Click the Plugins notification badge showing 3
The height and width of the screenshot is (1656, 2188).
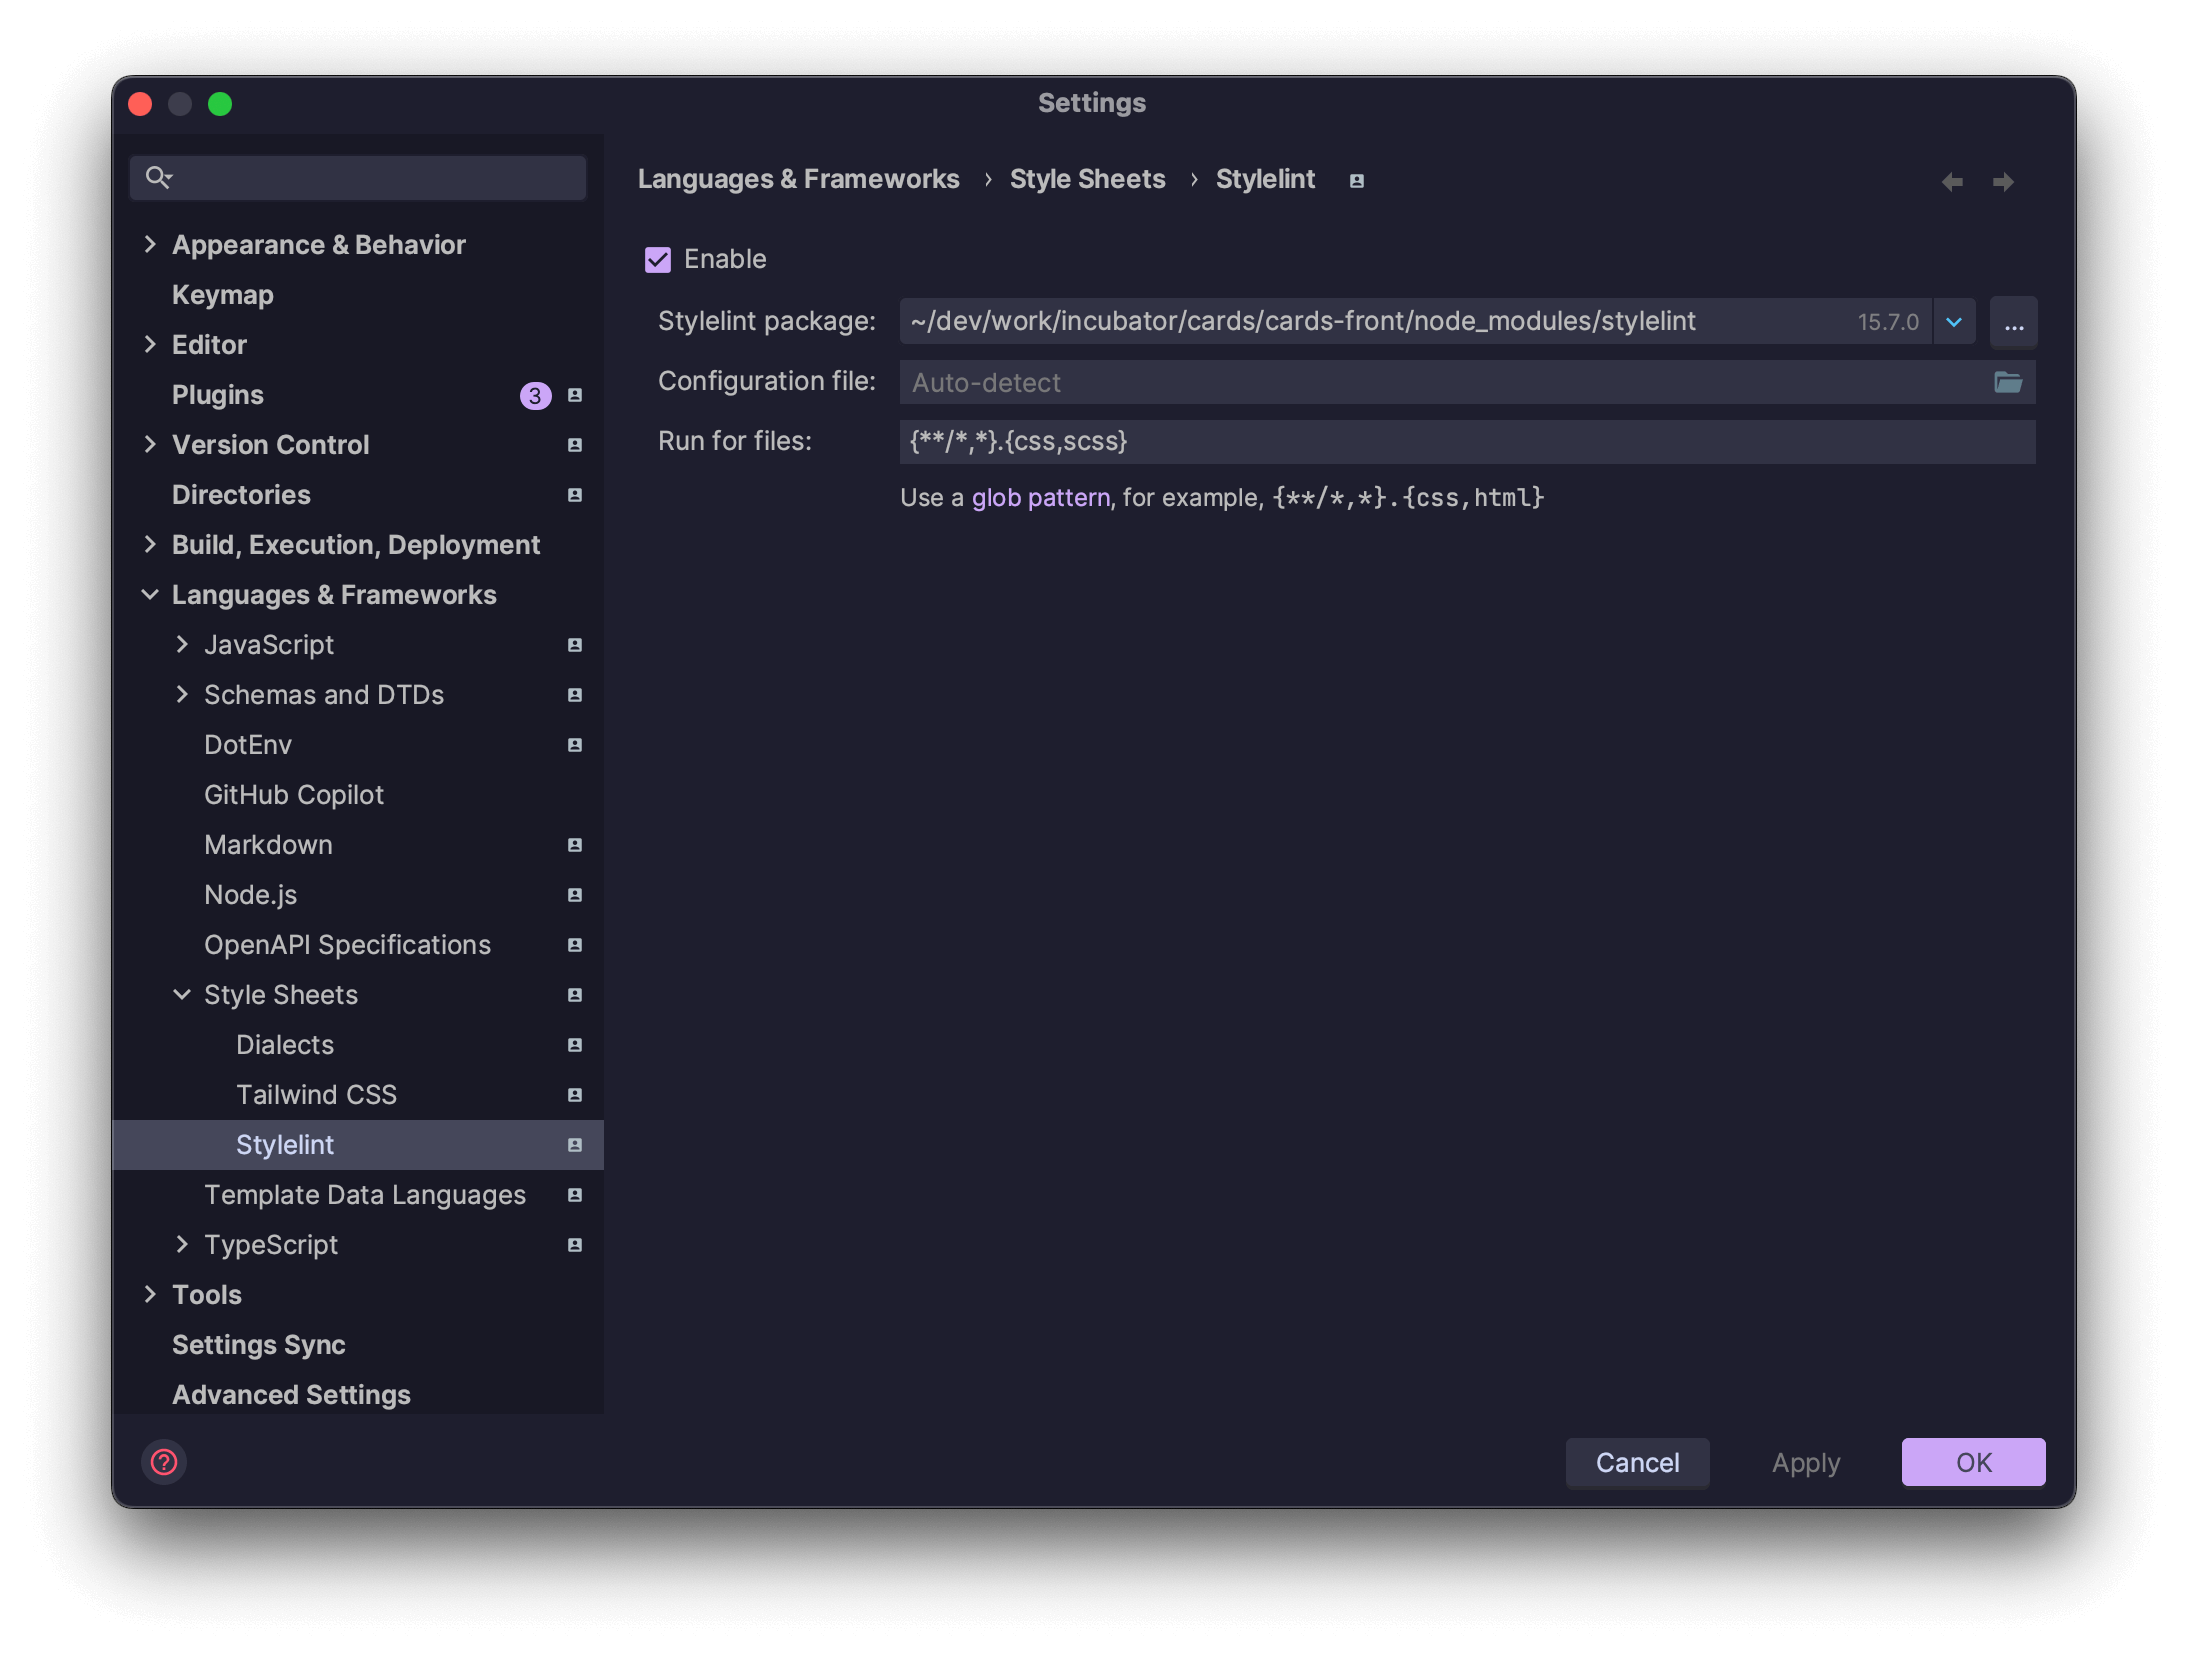[536, 395]
